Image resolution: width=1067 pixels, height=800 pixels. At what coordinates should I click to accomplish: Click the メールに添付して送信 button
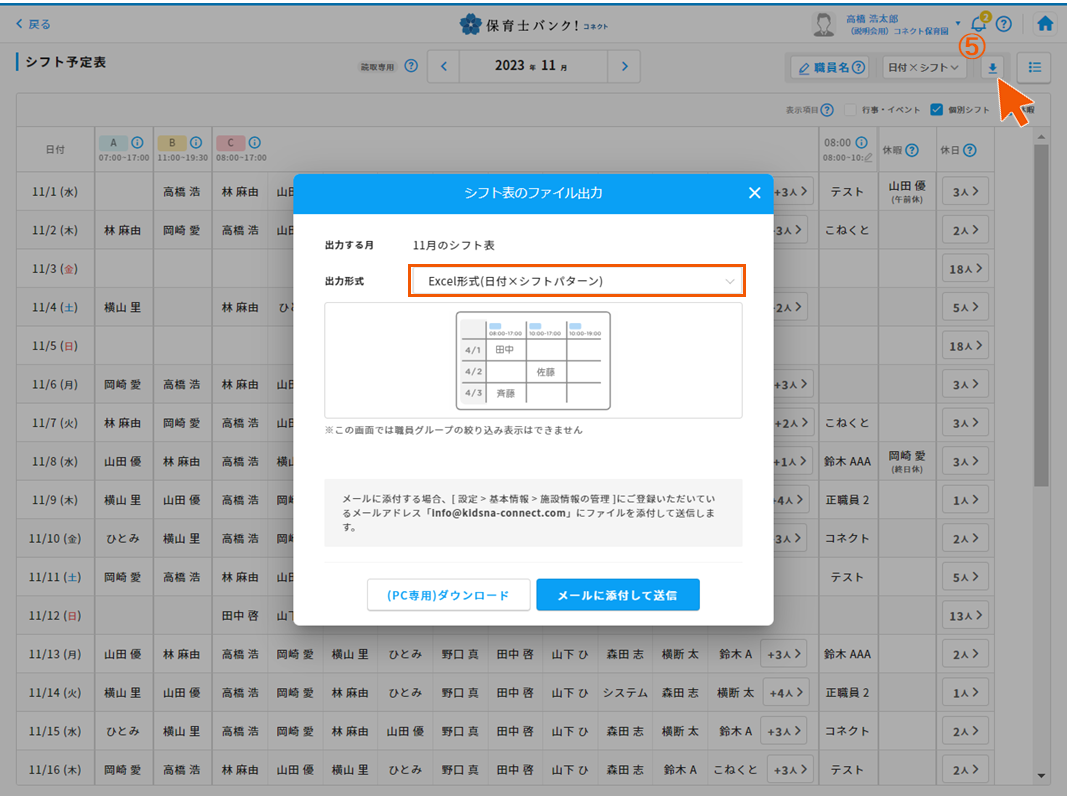click(617, 595)
